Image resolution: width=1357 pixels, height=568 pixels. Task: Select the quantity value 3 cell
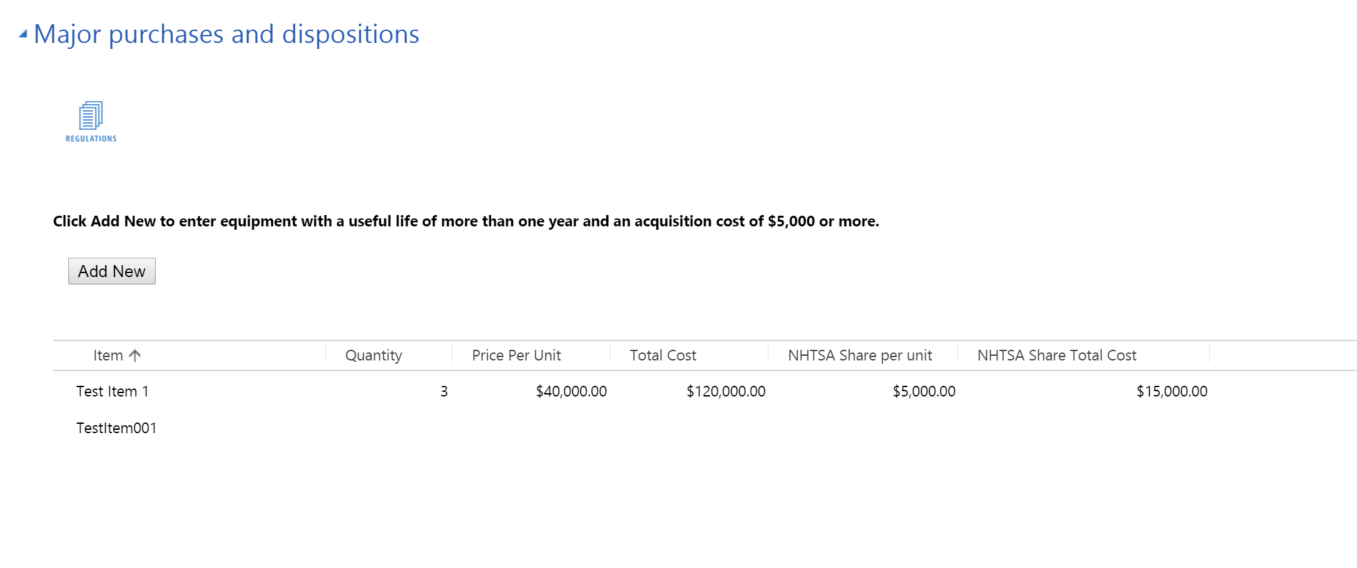pyautogui.click(x=444, y=392)
